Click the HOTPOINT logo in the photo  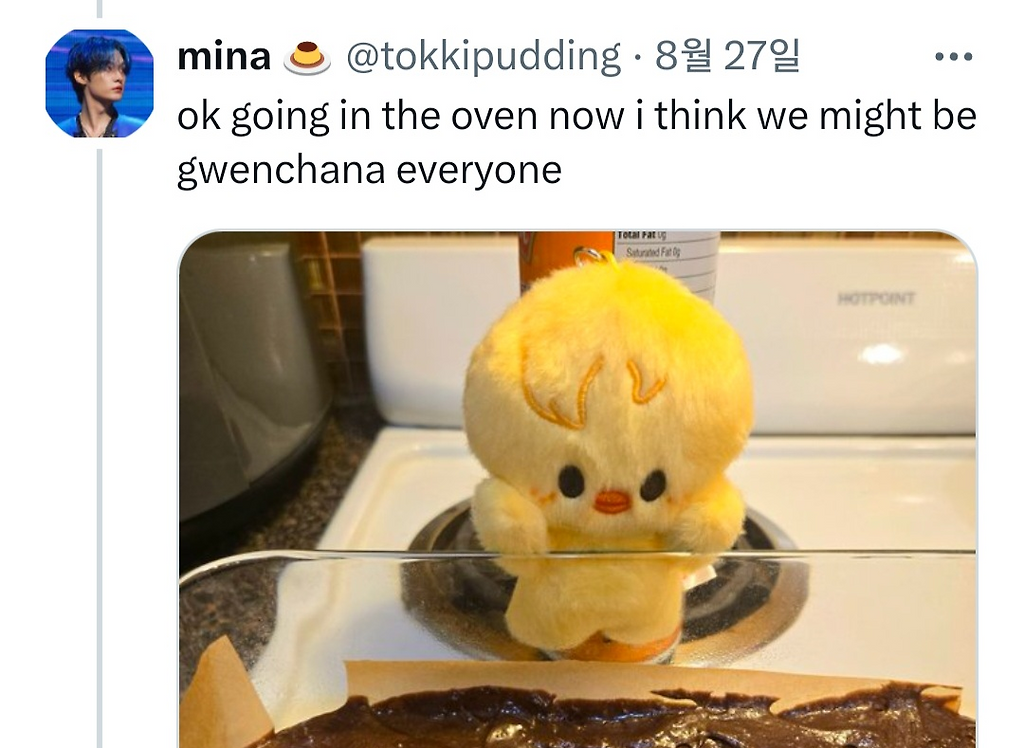(x=876, y=299)
